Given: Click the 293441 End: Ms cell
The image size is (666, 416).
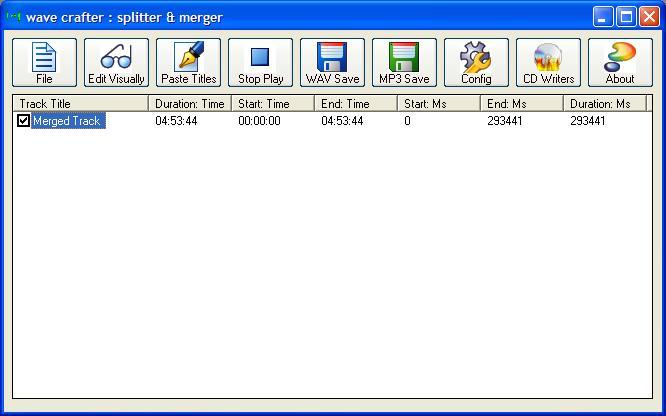Looking at the screenshot, I should 505,121.
